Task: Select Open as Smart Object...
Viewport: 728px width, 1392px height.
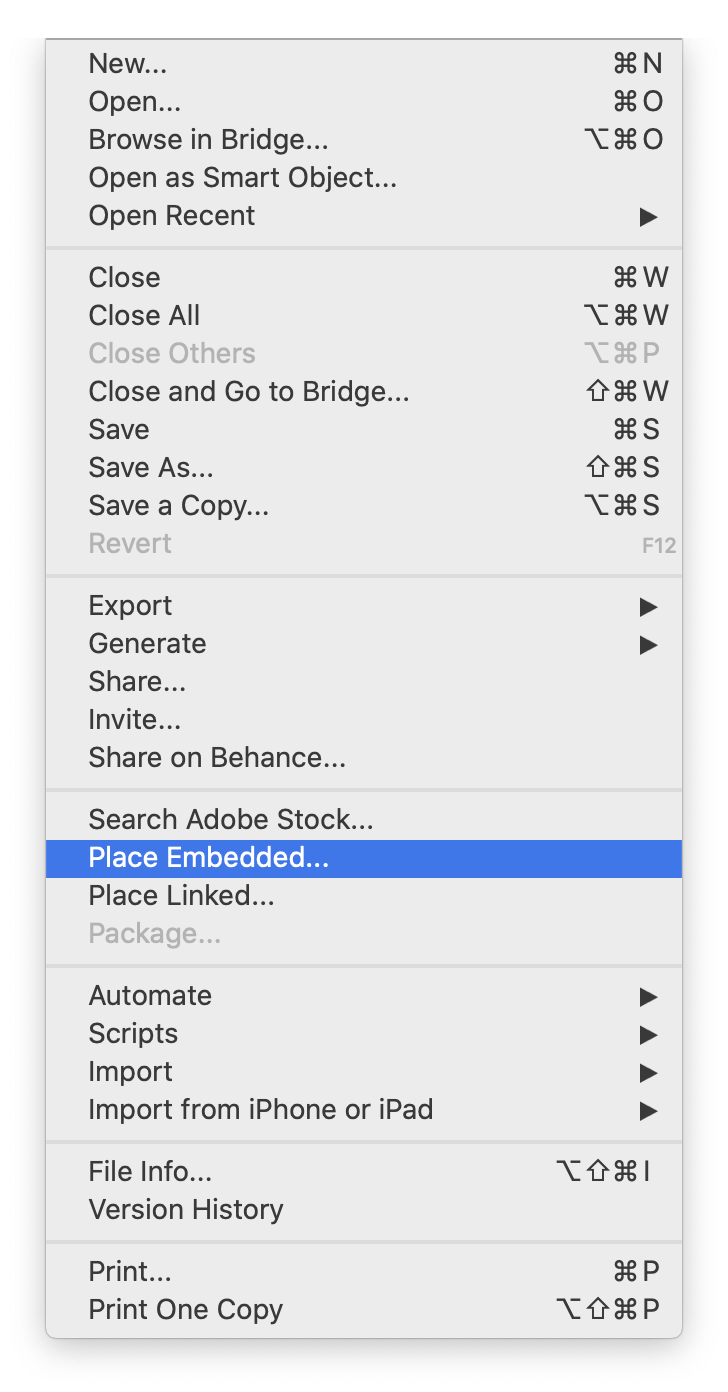Action: coord(364,178)
